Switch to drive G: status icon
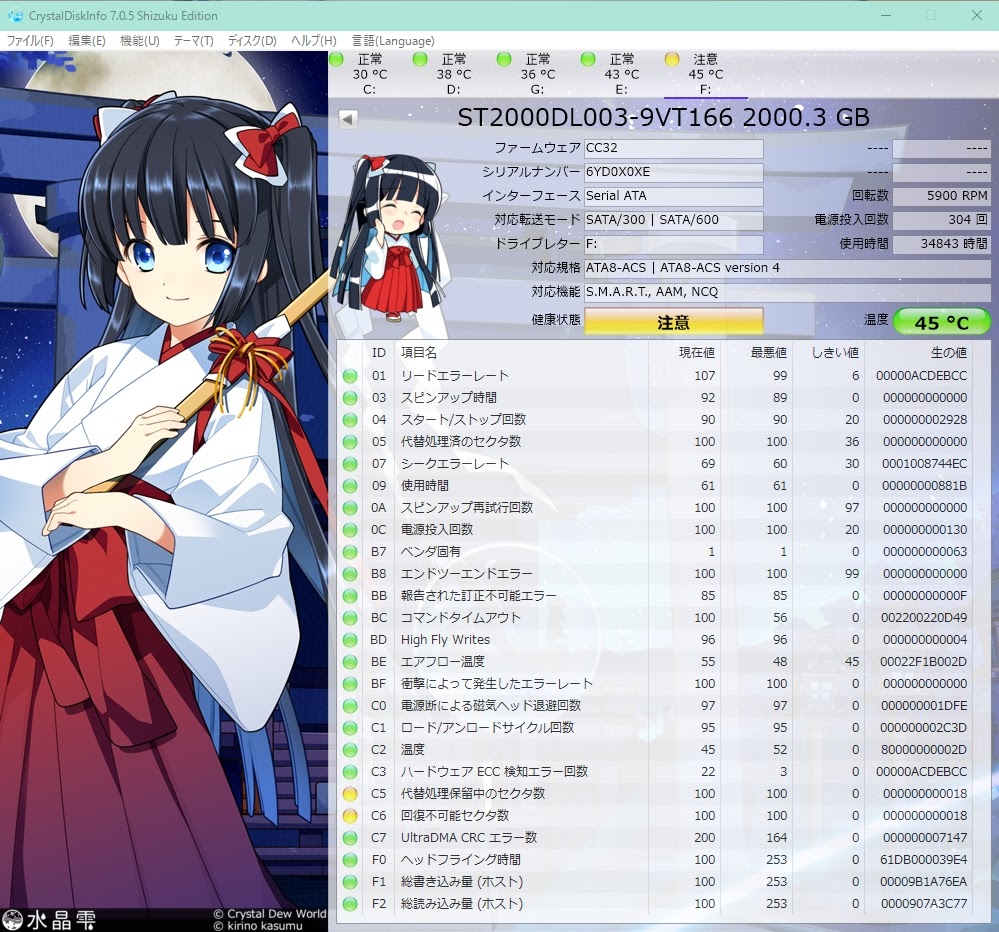This screenshot has height=932, width=999. (x=504, y=60)
